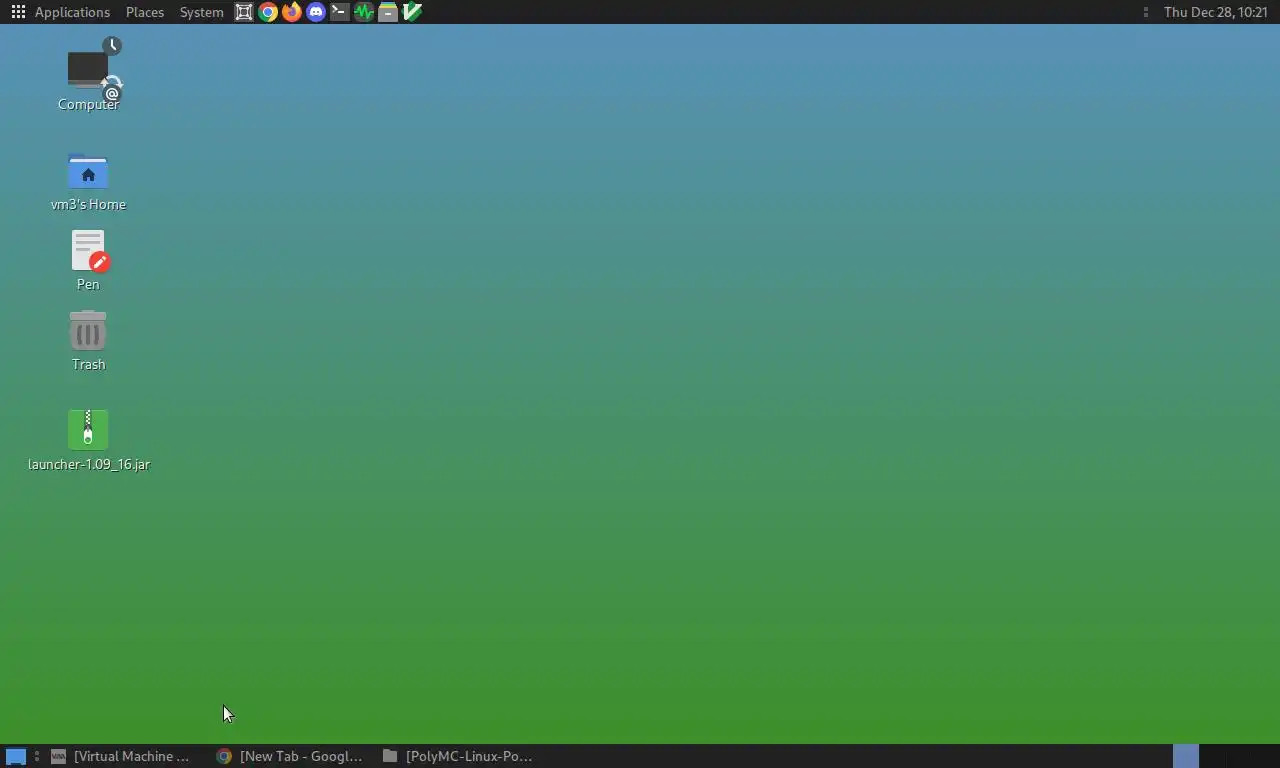Select the launcher-1.09_16.jar file icon
This screenshot has width=1280, height=768.
coord(88,441)
